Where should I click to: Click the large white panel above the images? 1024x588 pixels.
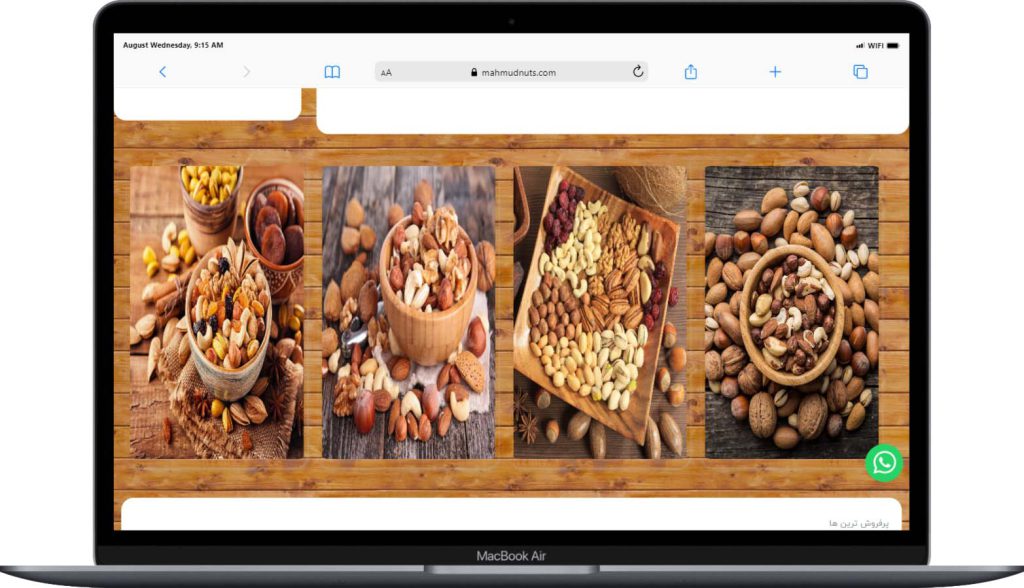[612, 110]
